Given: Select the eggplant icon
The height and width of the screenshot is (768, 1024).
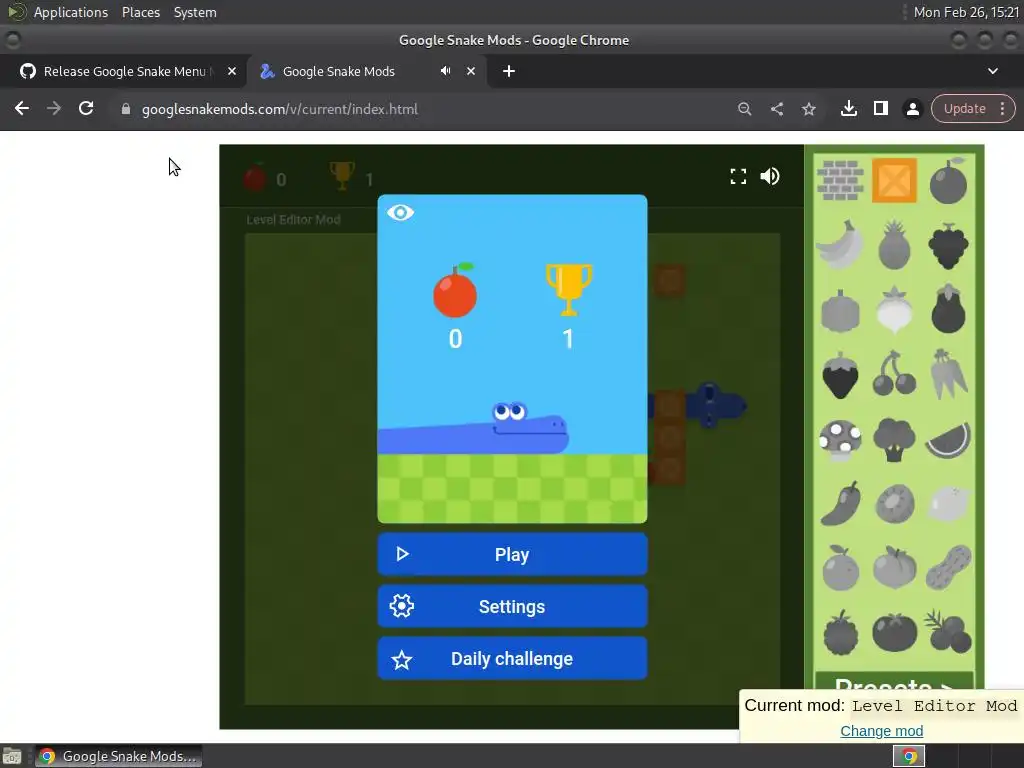Looking at the screenshot, I should click(x=948, y=310).
